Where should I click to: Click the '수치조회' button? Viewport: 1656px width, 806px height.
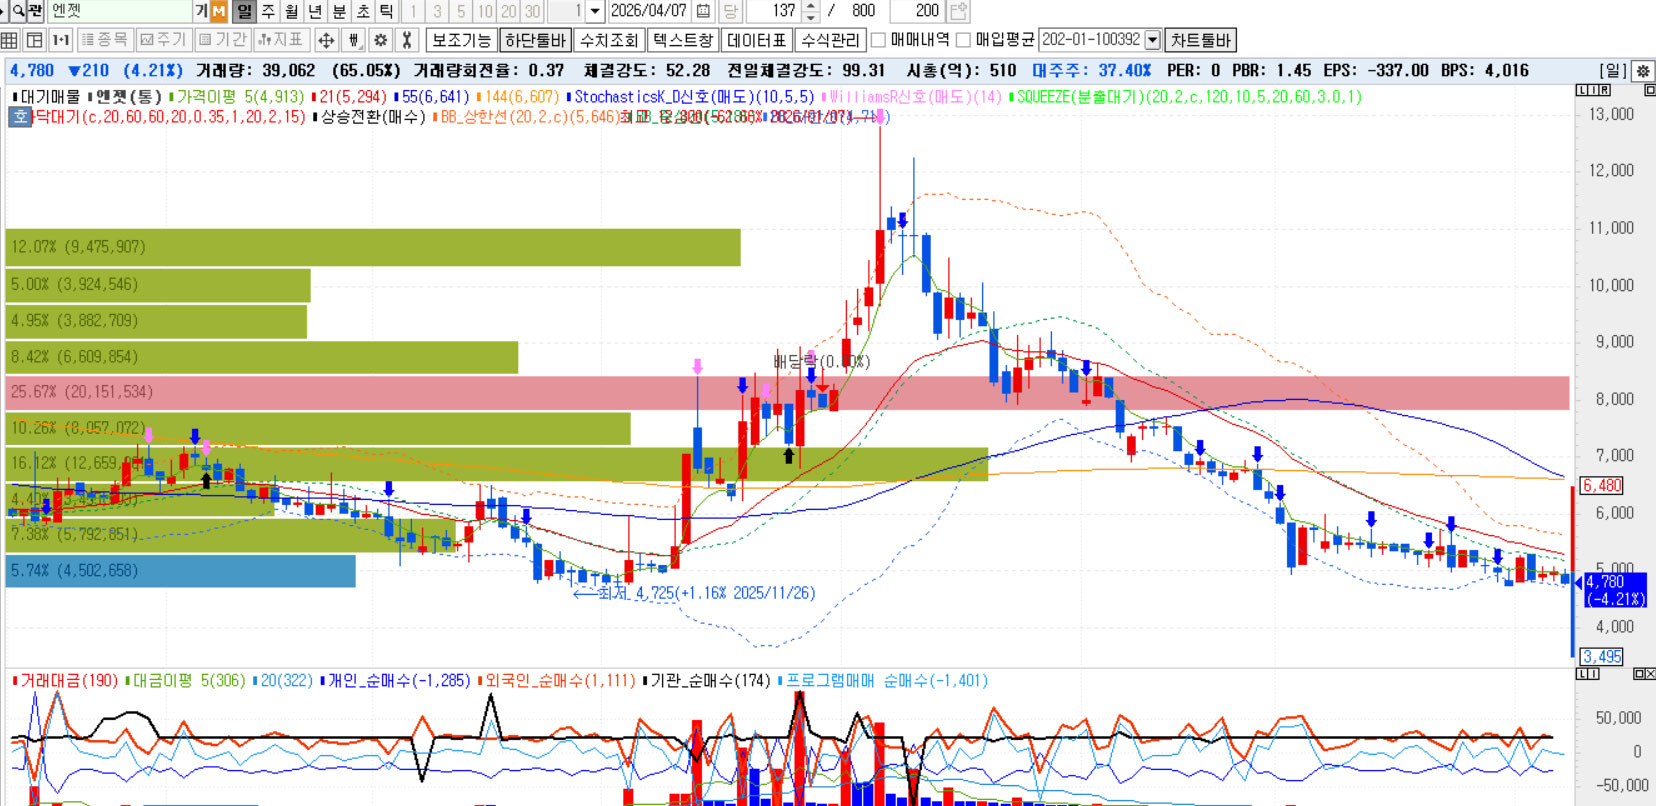pos(609,40)
